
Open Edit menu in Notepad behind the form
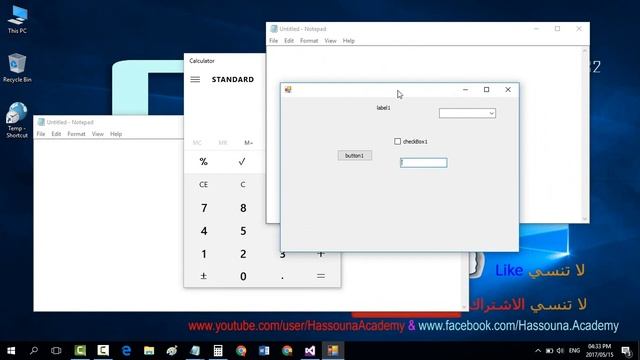pos(289,41)
